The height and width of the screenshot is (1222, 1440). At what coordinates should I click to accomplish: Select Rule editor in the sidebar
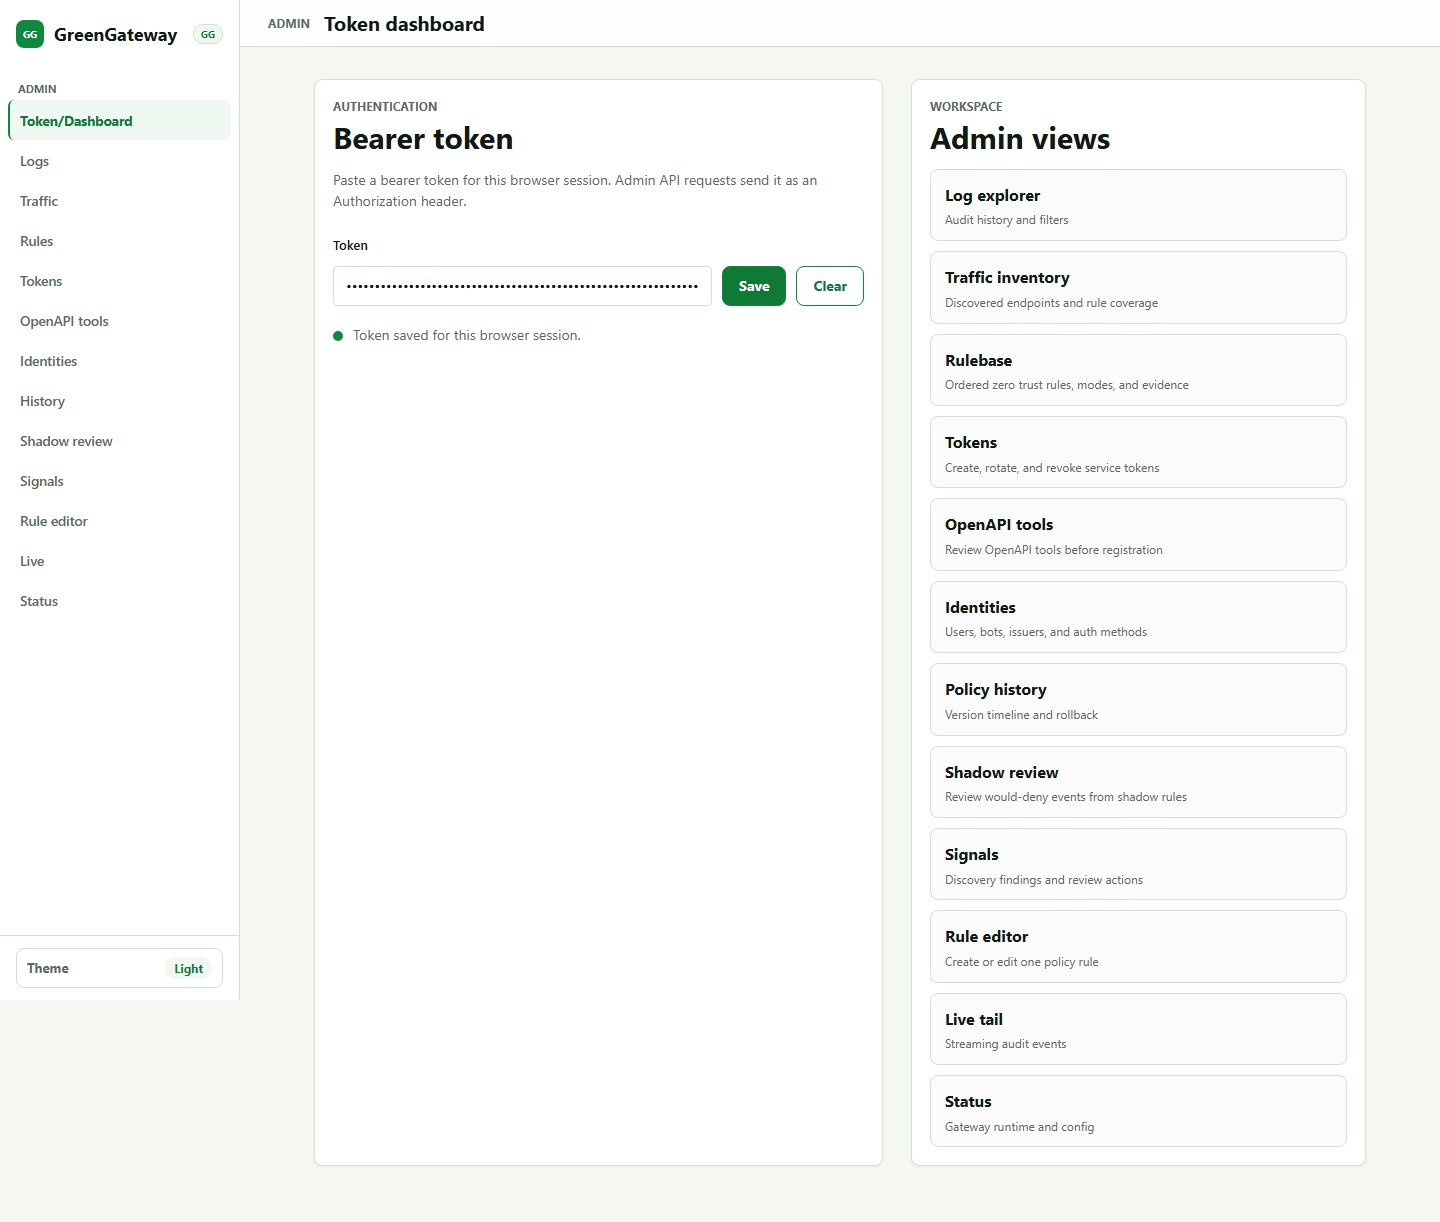click(x=119, y=521)
